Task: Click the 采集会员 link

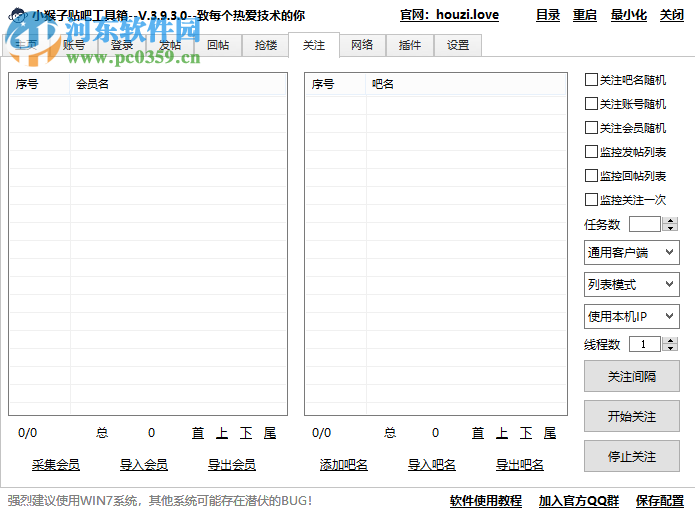Action: point(56,464)
